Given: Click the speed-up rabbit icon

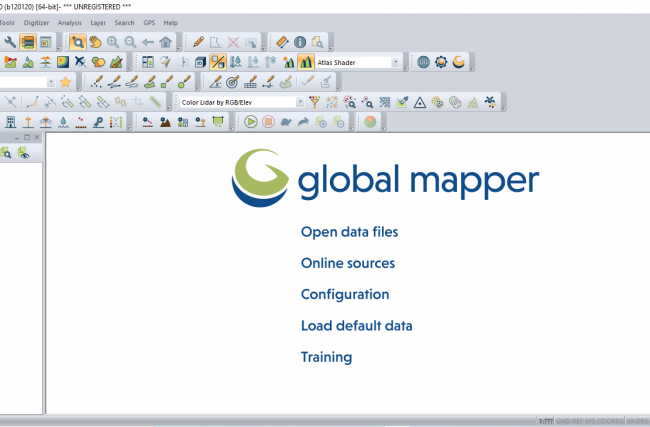Looking at the screenshot, I should pos(303,122).
